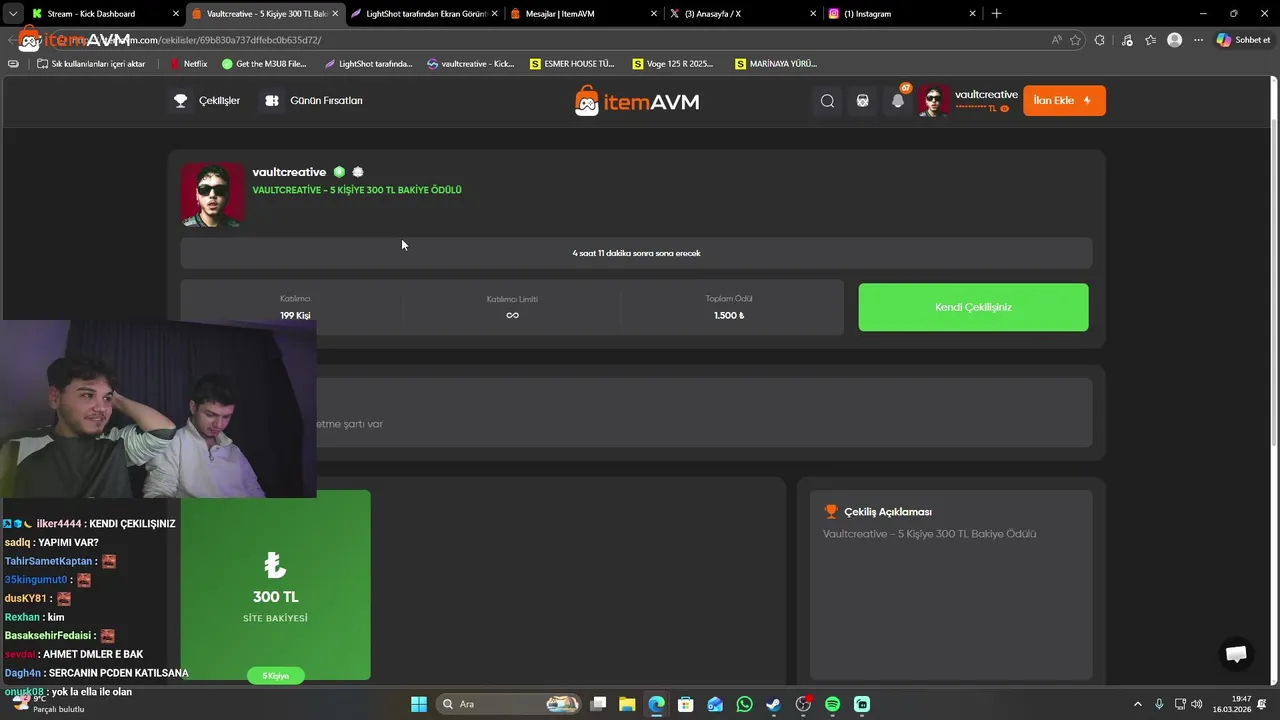The height and width of the screenshot is (720, 1280).
Task: Open browser settings three-dots menu
Action: click(1198, 40)
